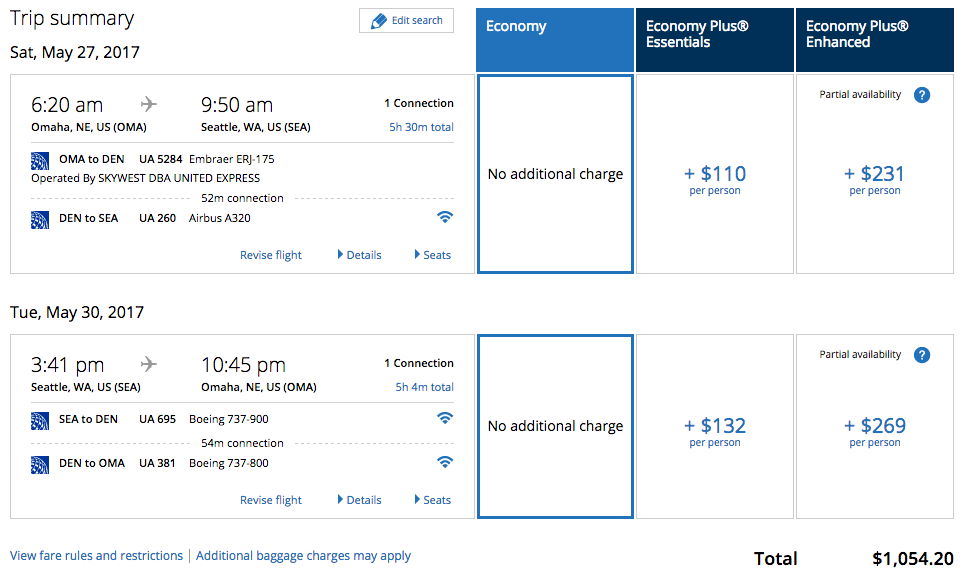Open Partial availability help icon for May 27 flight
964x578 pixels.
[922, 95]
